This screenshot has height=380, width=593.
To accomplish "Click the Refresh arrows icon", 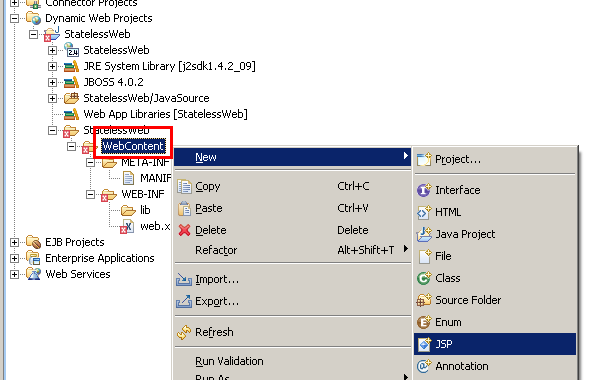I will [184, 332].
